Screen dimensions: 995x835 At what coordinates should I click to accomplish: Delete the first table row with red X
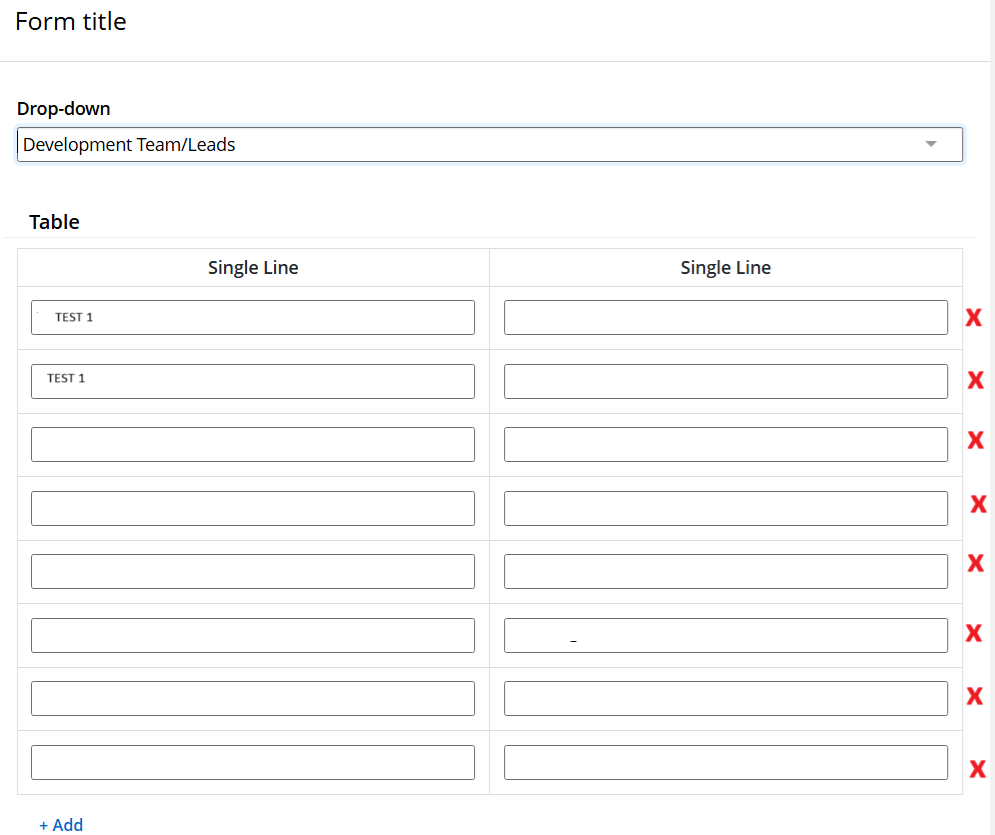click(973, 318)
